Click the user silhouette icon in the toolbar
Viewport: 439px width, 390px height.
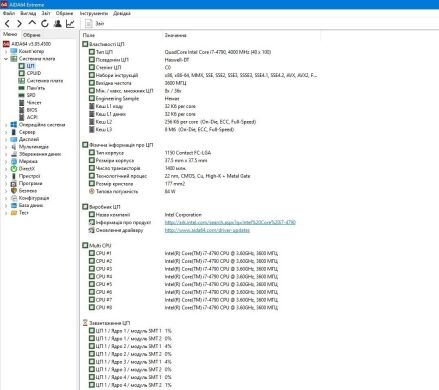[x=58, y=23]
